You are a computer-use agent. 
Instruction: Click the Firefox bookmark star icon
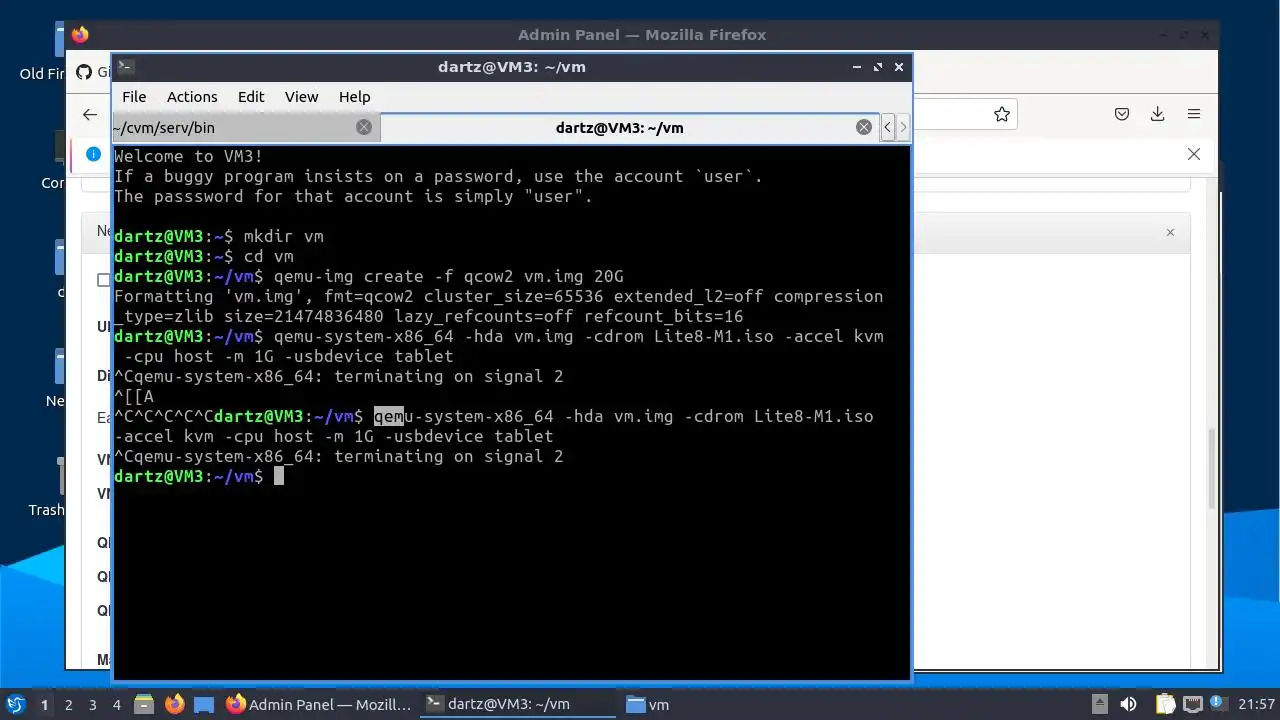1001,114
